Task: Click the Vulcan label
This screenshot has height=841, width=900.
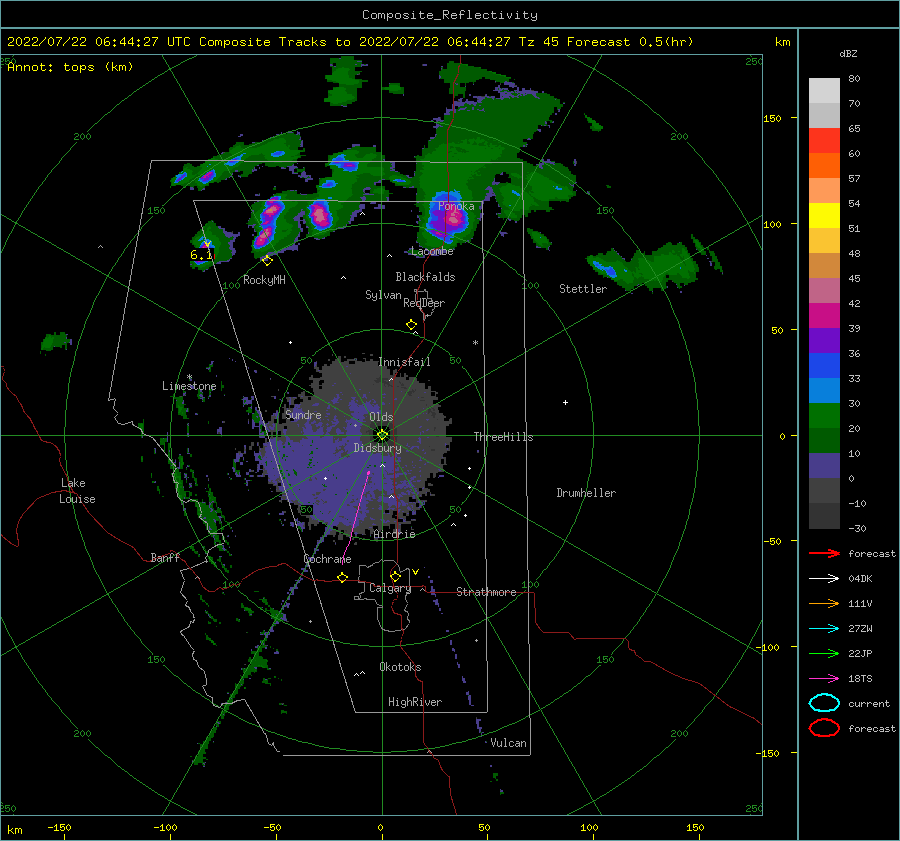Action: point(509,743)
